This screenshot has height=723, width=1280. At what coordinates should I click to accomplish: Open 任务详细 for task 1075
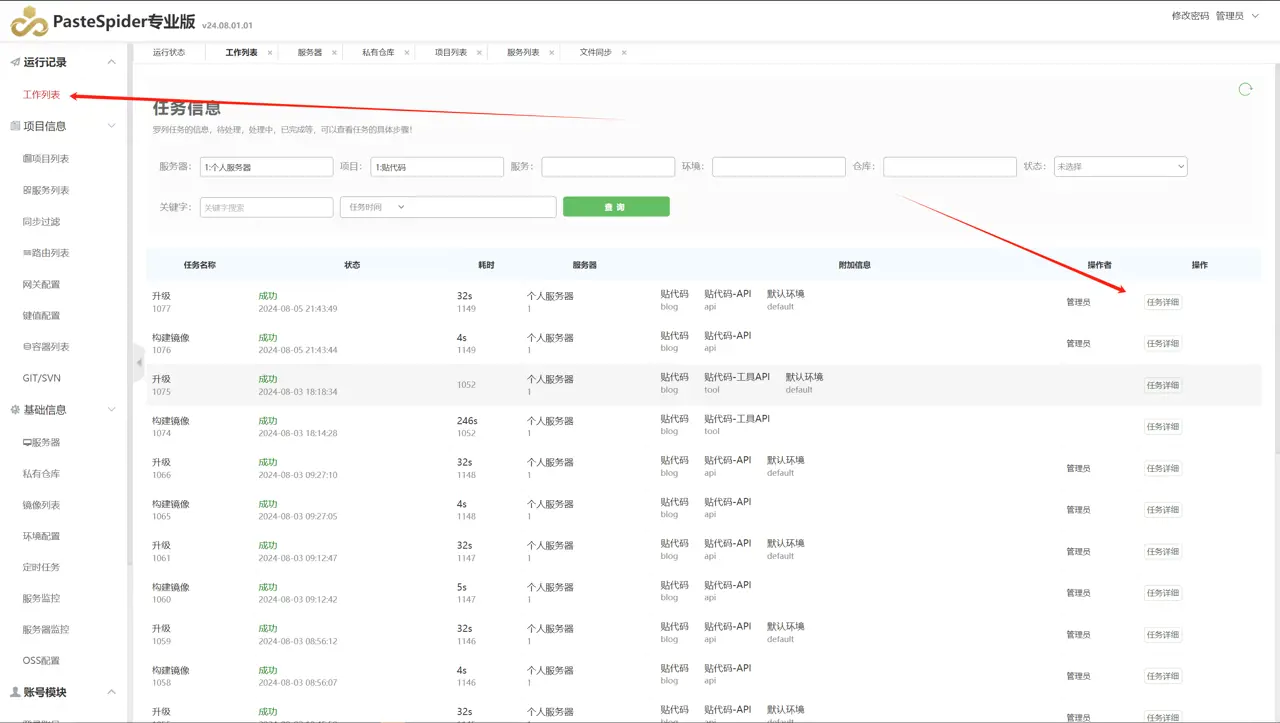coord(1163,385)
